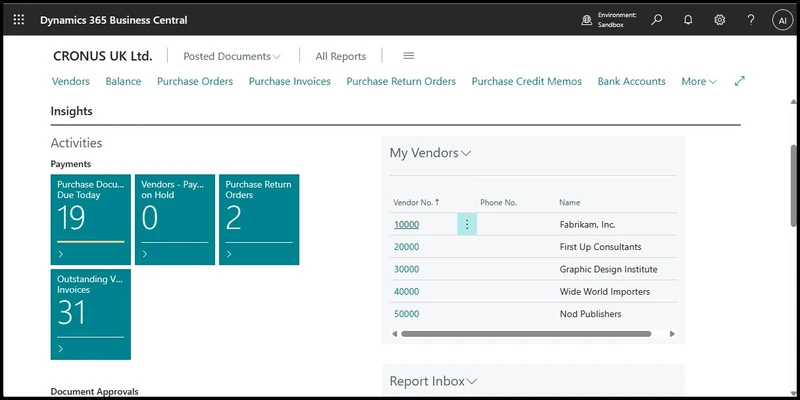Open the help question mark icon
The height and width of the screenshot is (400, 800).
coord(751,20)
